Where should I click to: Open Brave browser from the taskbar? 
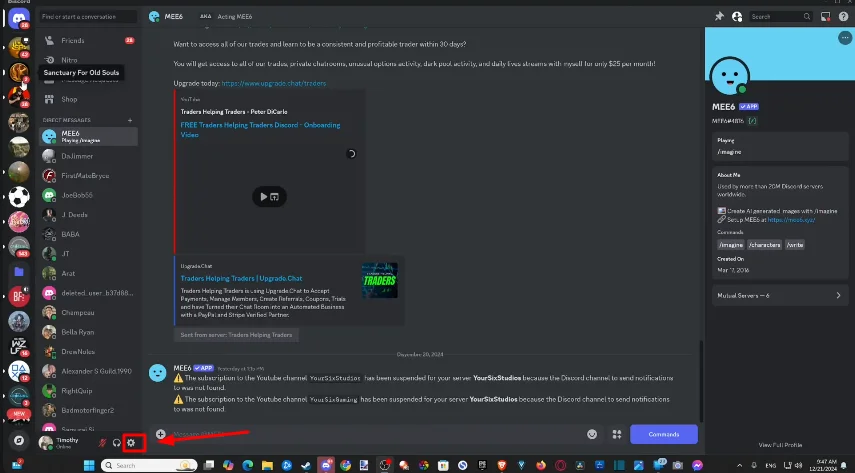502,465
